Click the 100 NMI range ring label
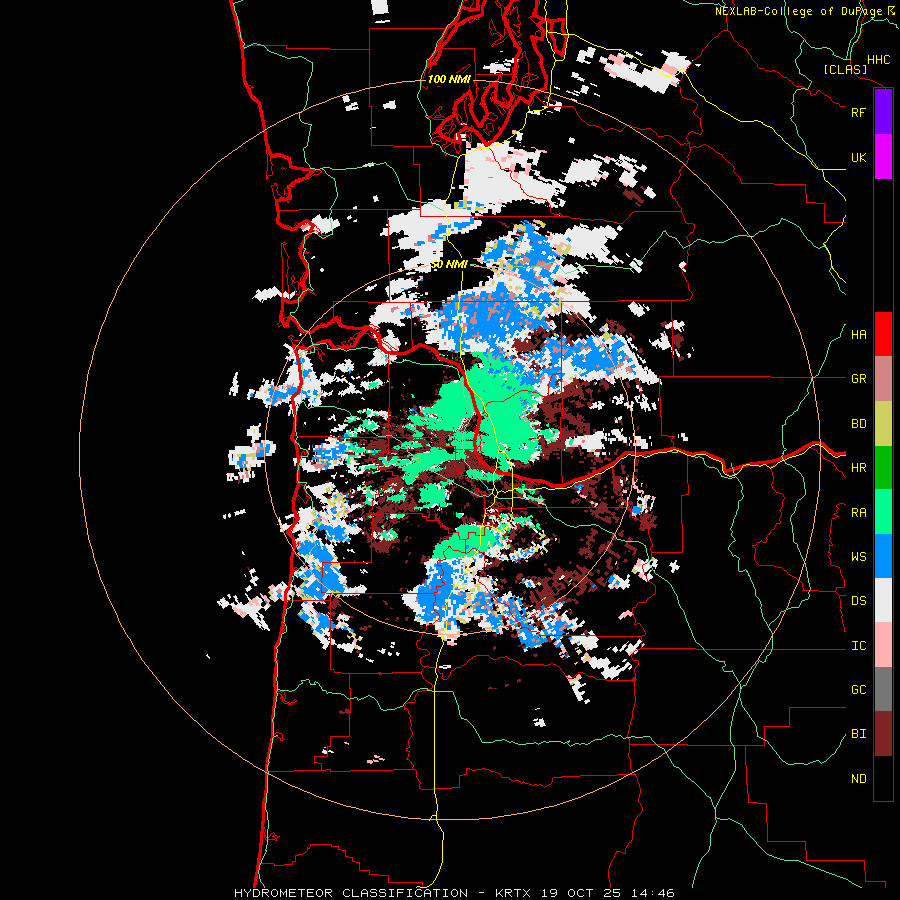Image resolution: width=900 pixels, height=900 pixels. click(449, 79)
